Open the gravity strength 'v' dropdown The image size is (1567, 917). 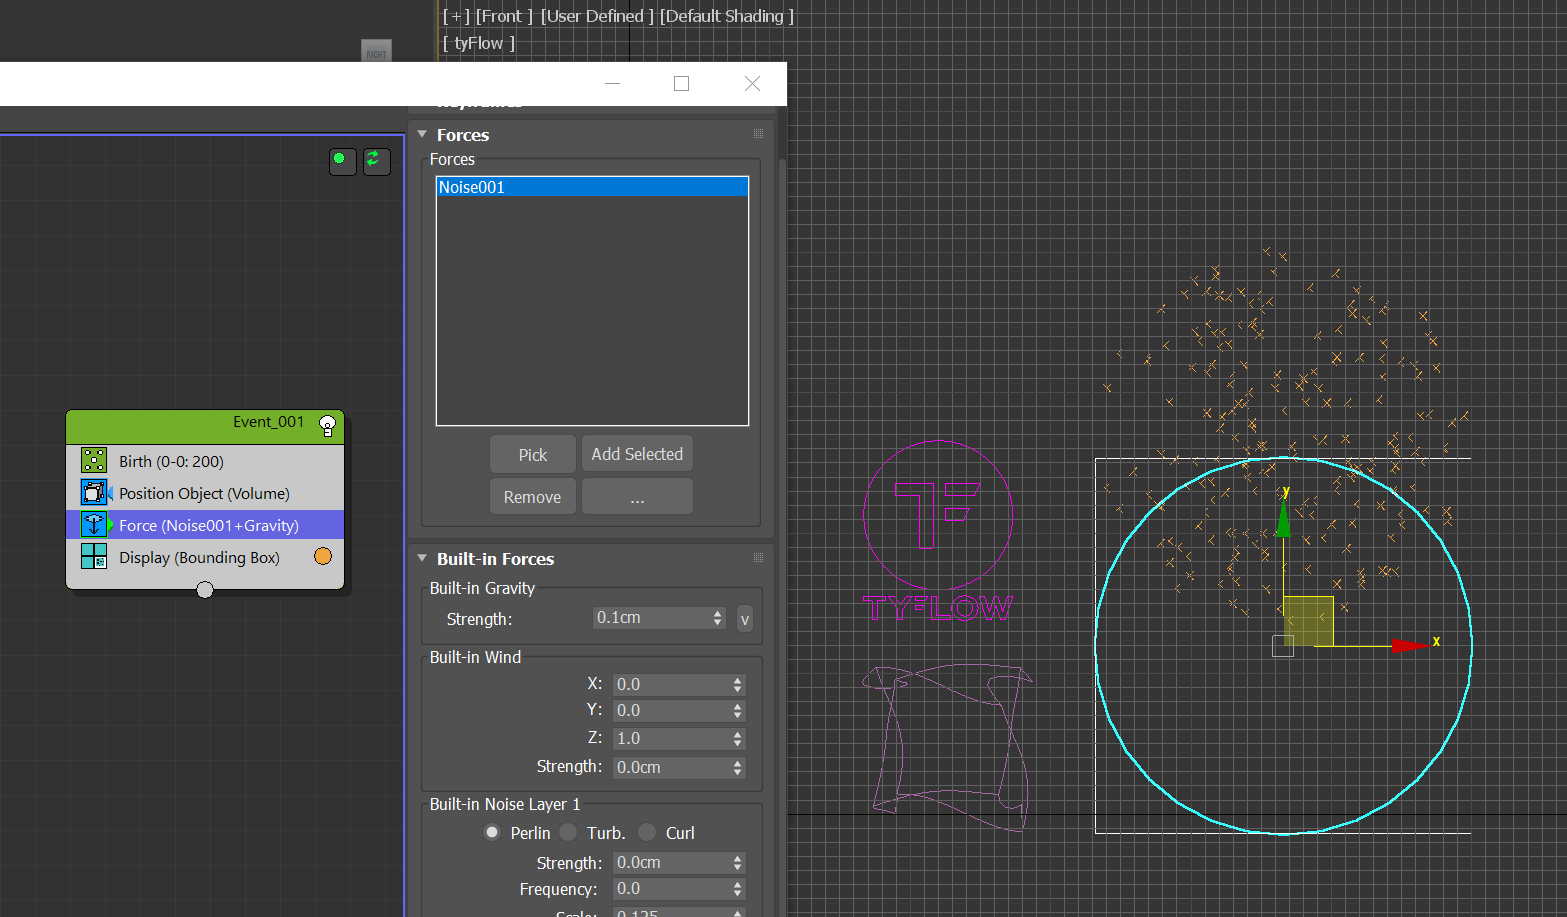coord(744,619)
